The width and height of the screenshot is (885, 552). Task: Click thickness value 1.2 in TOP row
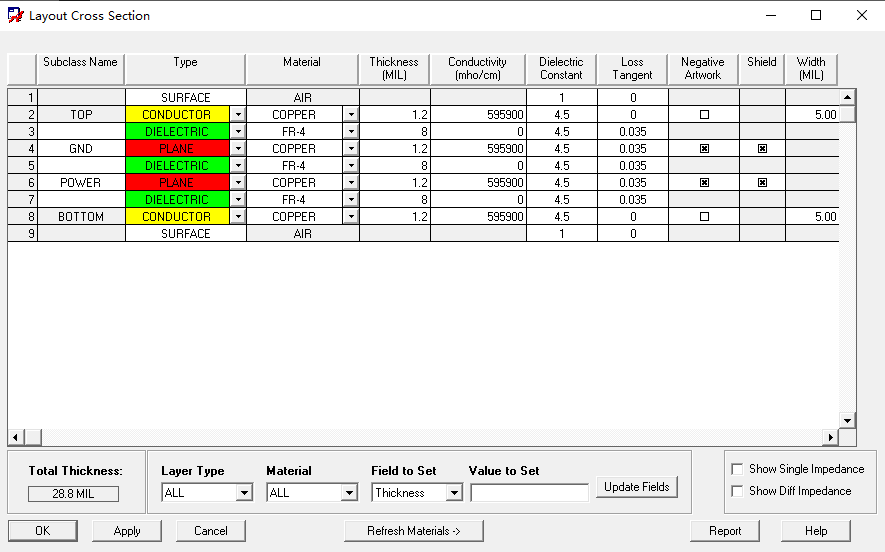click(x=395, y=115)
